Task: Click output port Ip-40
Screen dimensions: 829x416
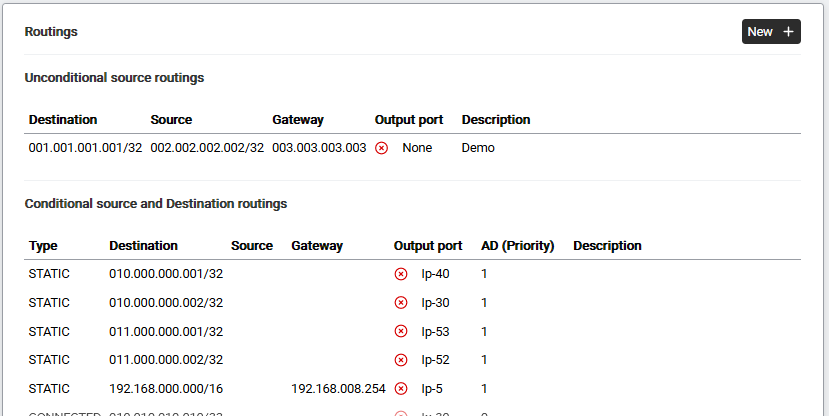Action: tap(435, 274)
